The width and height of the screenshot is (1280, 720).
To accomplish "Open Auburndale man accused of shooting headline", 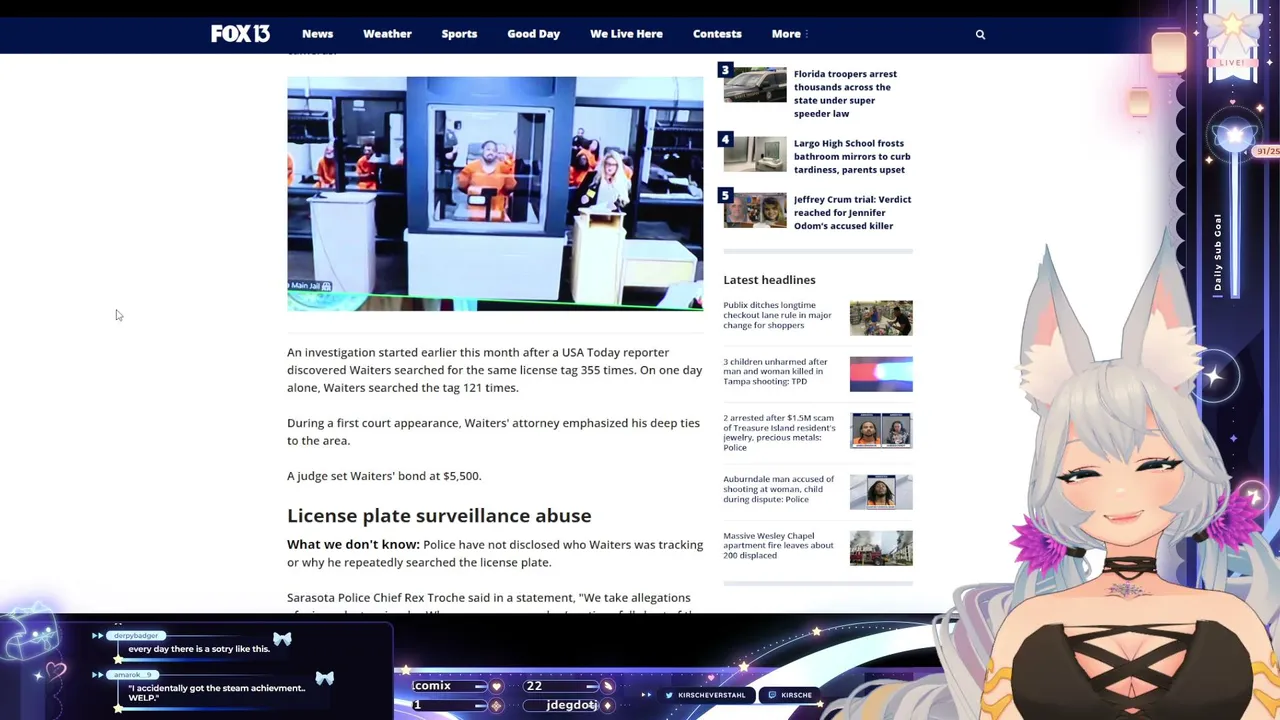I will point(778,489).
